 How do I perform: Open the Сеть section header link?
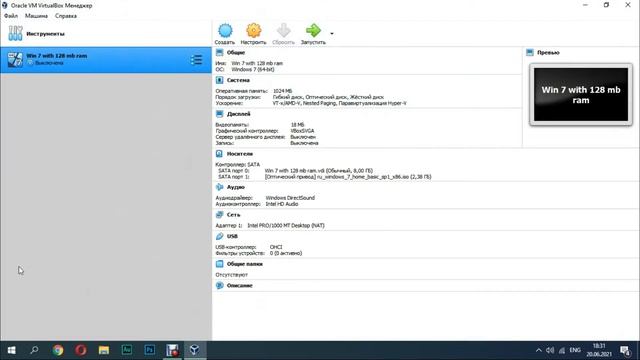233,215
